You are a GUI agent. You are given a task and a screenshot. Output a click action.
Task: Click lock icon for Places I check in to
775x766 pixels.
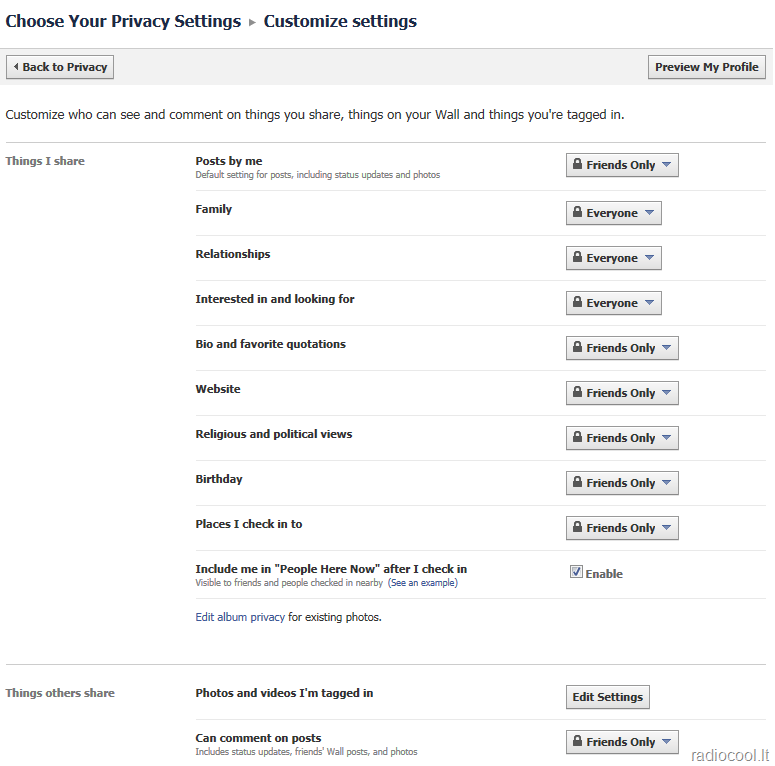(x=577, y=527)
